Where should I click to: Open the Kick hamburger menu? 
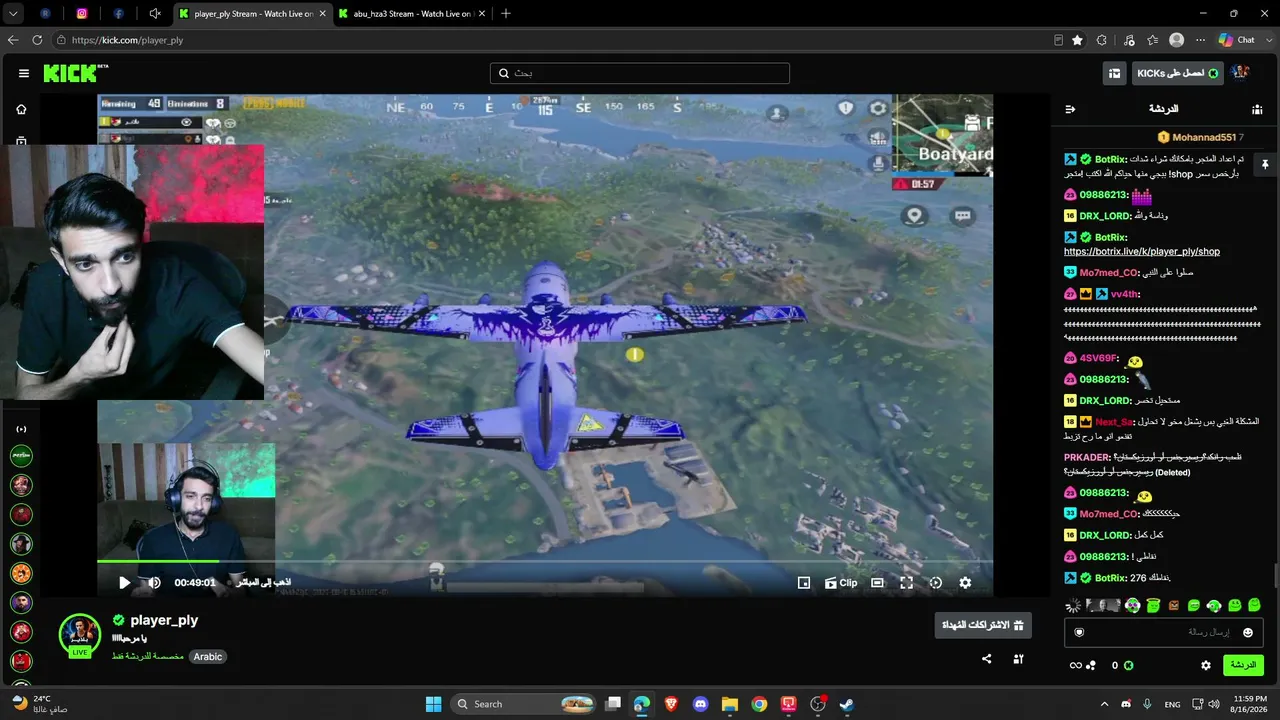tap(24, 73)
